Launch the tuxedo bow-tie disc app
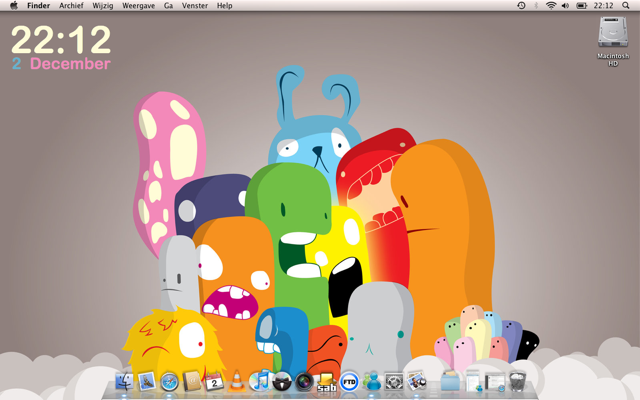Screen dimensions: 640x400 pyautogui.click(x=282, y=382)
